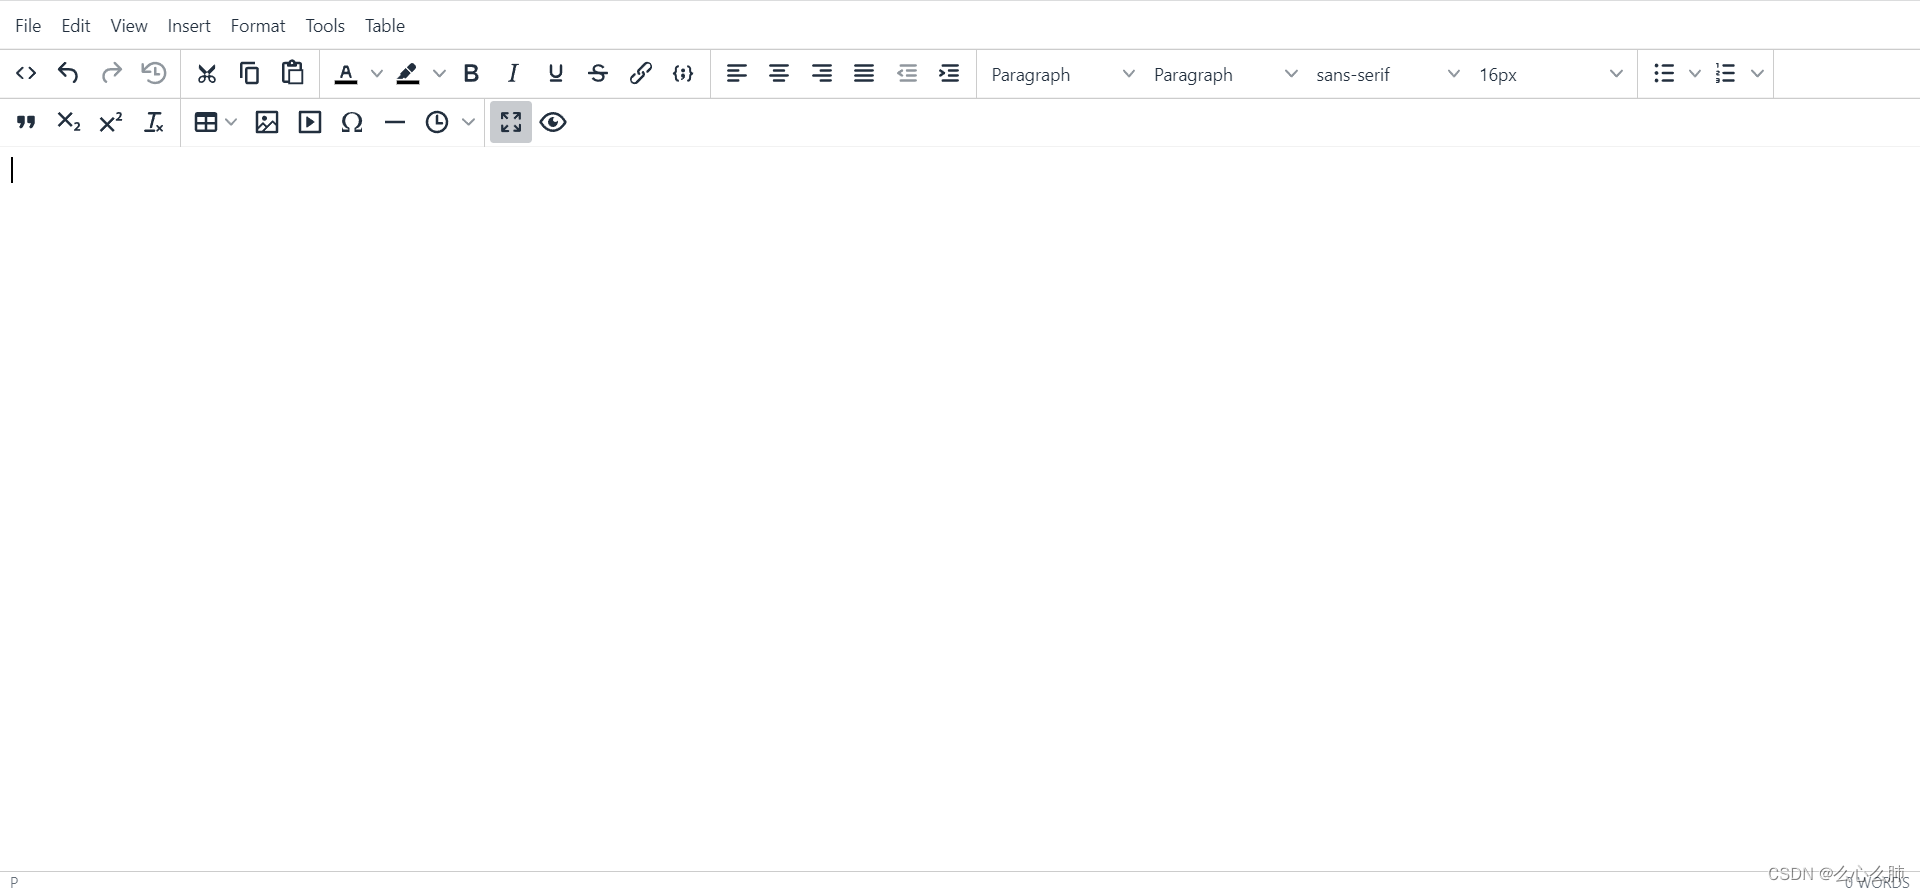Copy the selected content
Screen dimensions: 1920x892
click(x=250, y=73)
